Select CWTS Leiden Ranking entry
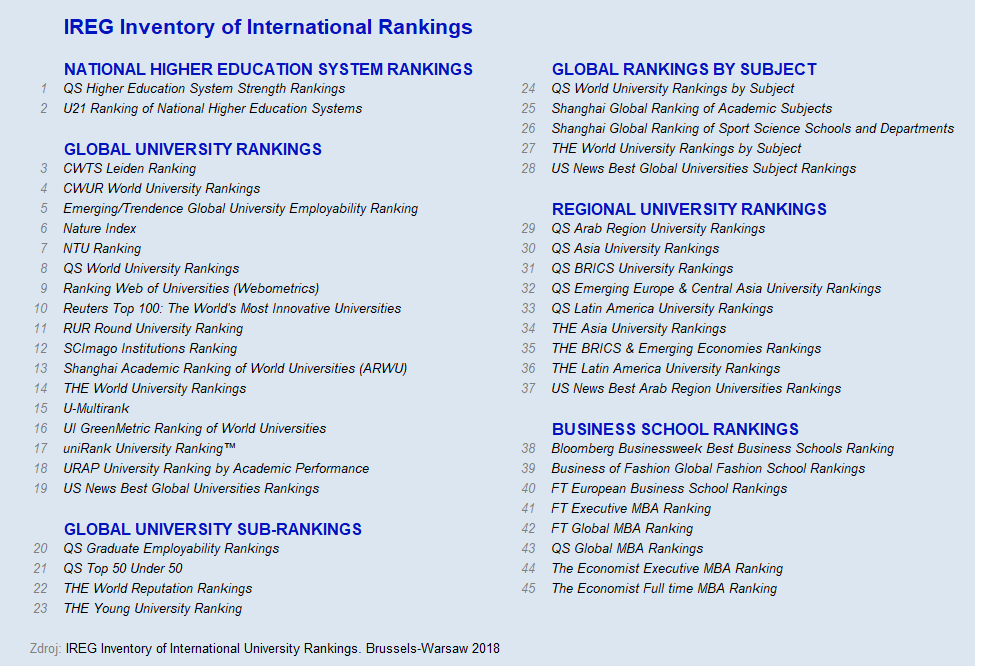This screenshot has width=998, height=666. point(129,169)
